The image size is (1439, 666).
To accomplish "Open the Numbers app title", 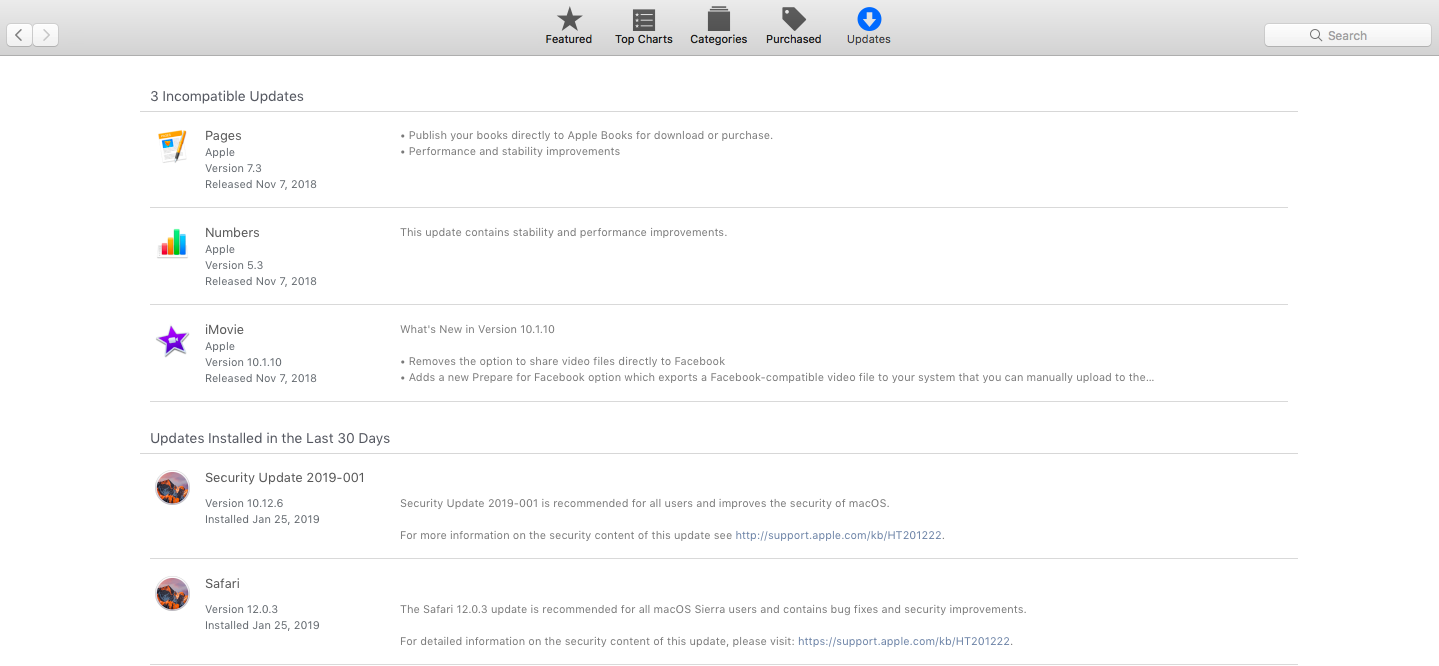I will pyautogui.click(x=232, y=233).
